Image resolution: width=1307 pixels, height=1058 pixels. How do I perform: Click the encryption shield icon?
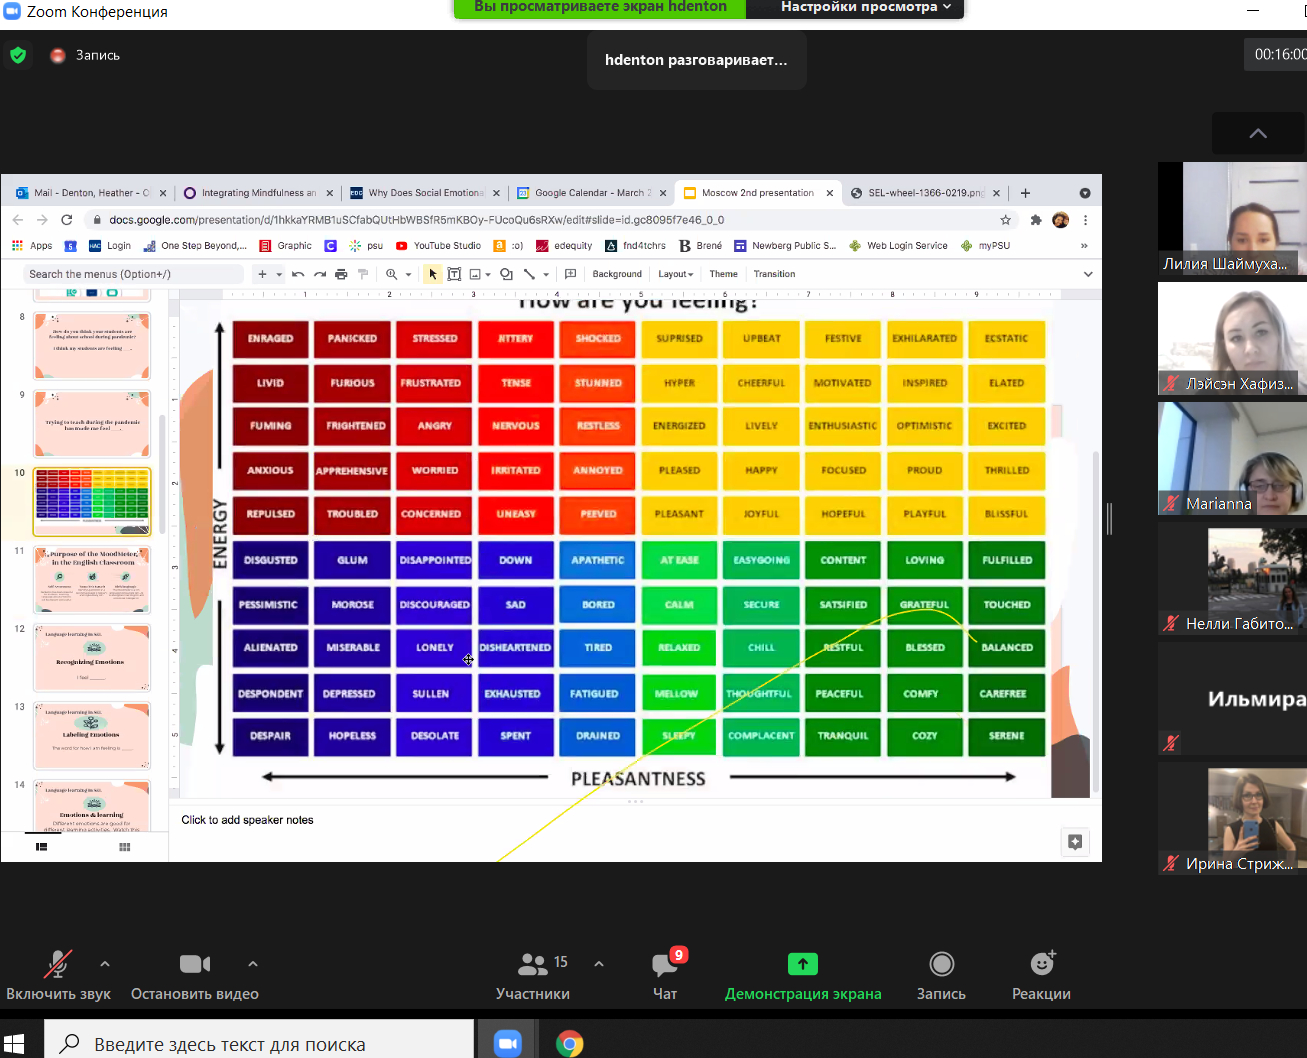tap(18, 55)
